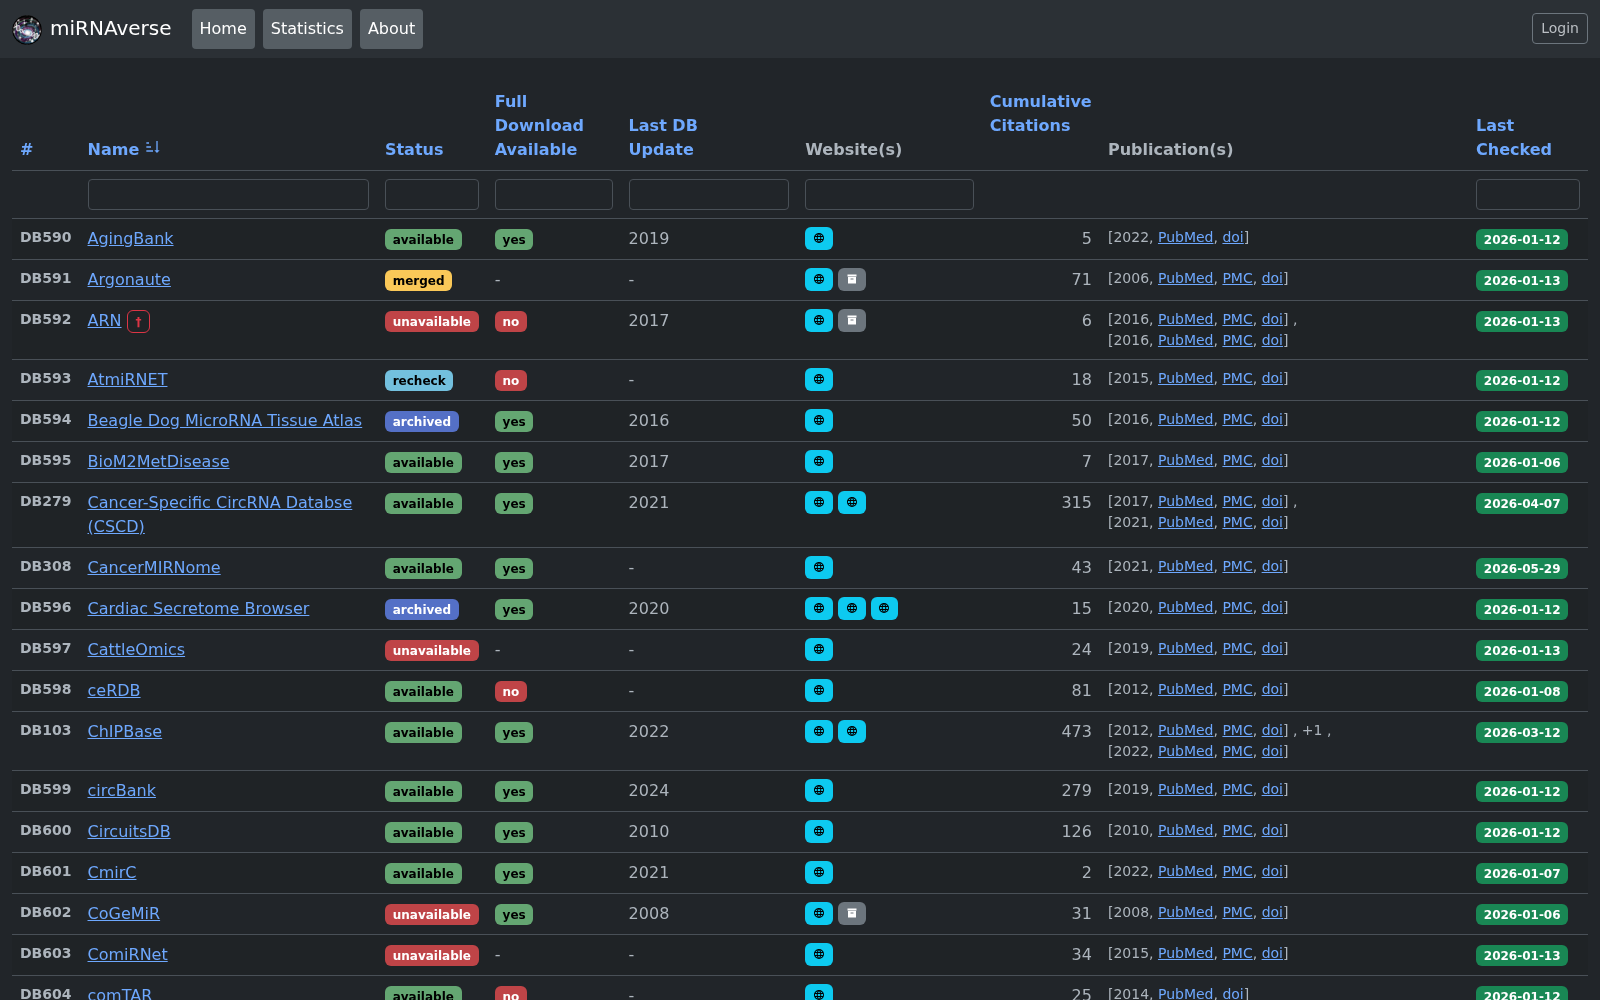Sort by the Last DB Update column
This screenshot has width=1600, height=1000.
click(x=663, y=137)
